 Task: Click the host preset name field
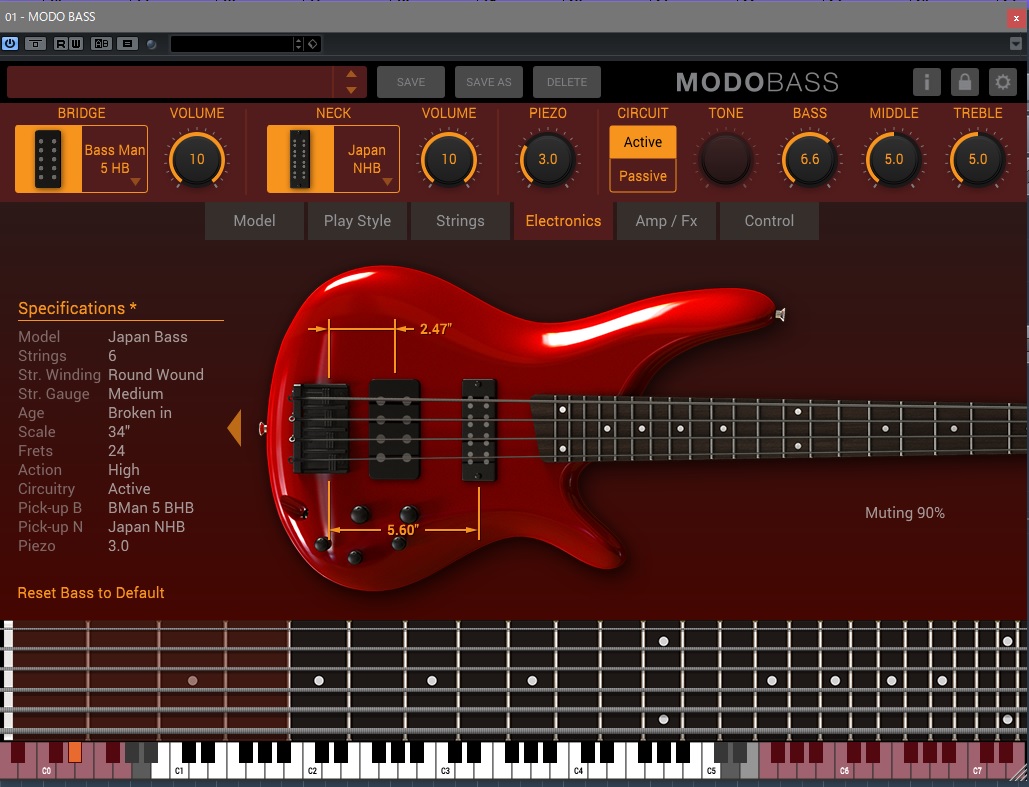click(x=232, y=44)
